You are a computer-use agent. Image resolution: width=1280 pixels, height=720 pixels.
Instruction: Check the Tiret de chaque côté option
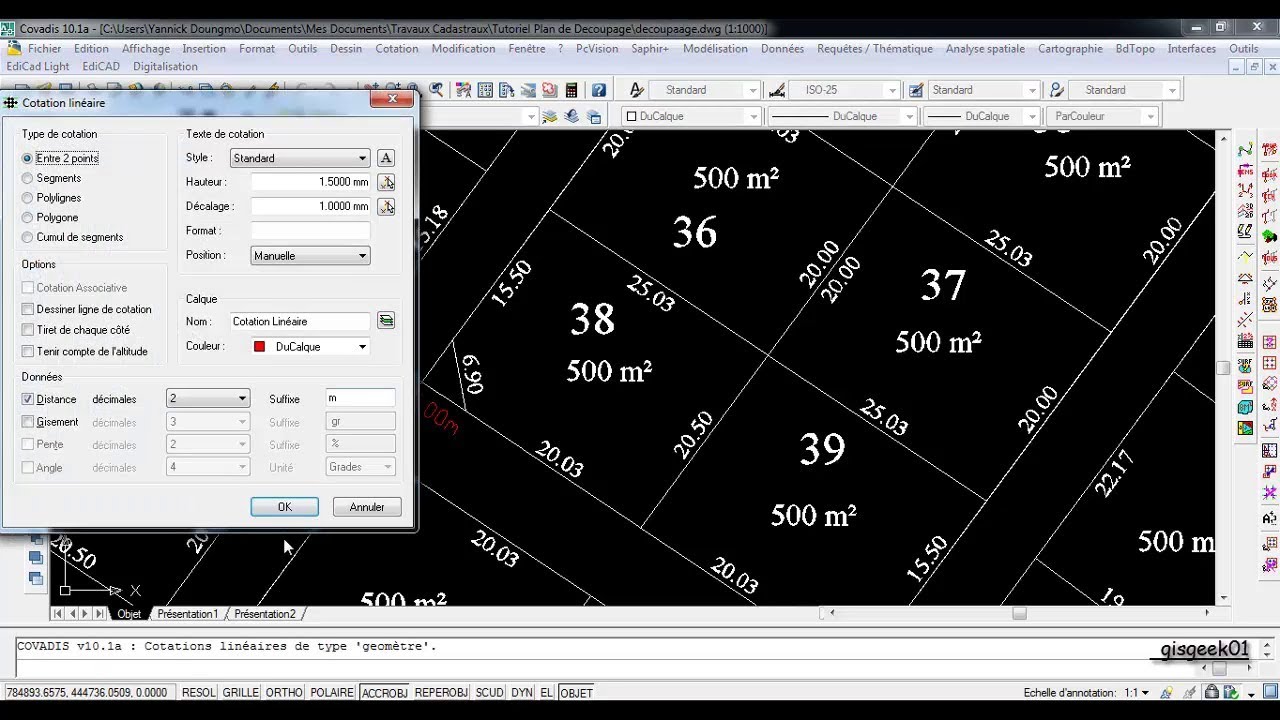(x=28, y=330)
